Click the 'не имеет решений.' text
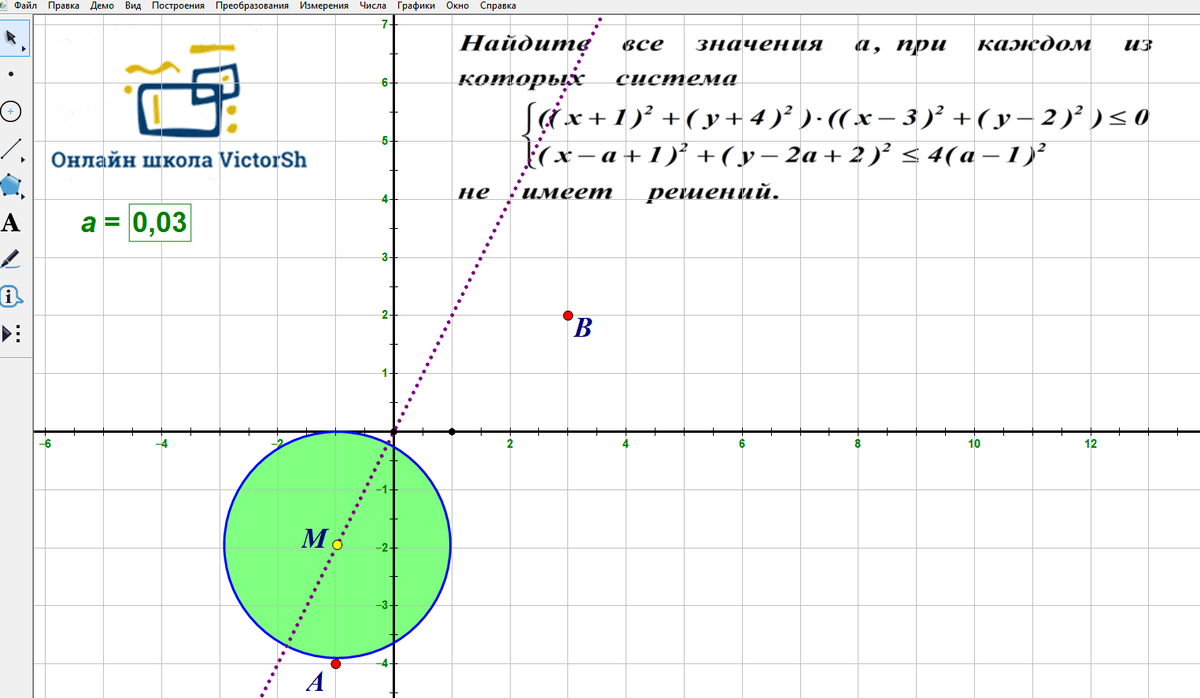 tap(617, 193)
